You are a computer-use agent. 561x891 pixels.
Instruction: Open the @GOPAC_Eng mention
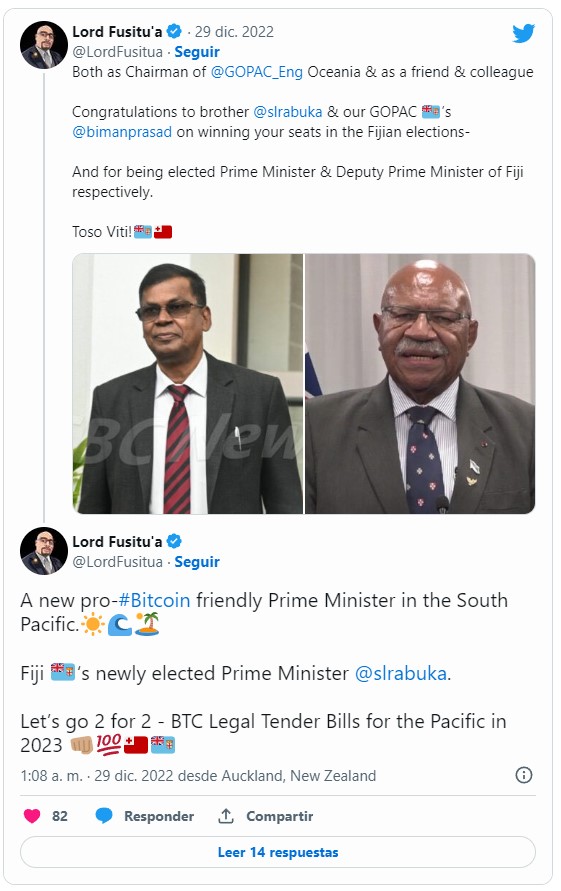click(256, 72)
